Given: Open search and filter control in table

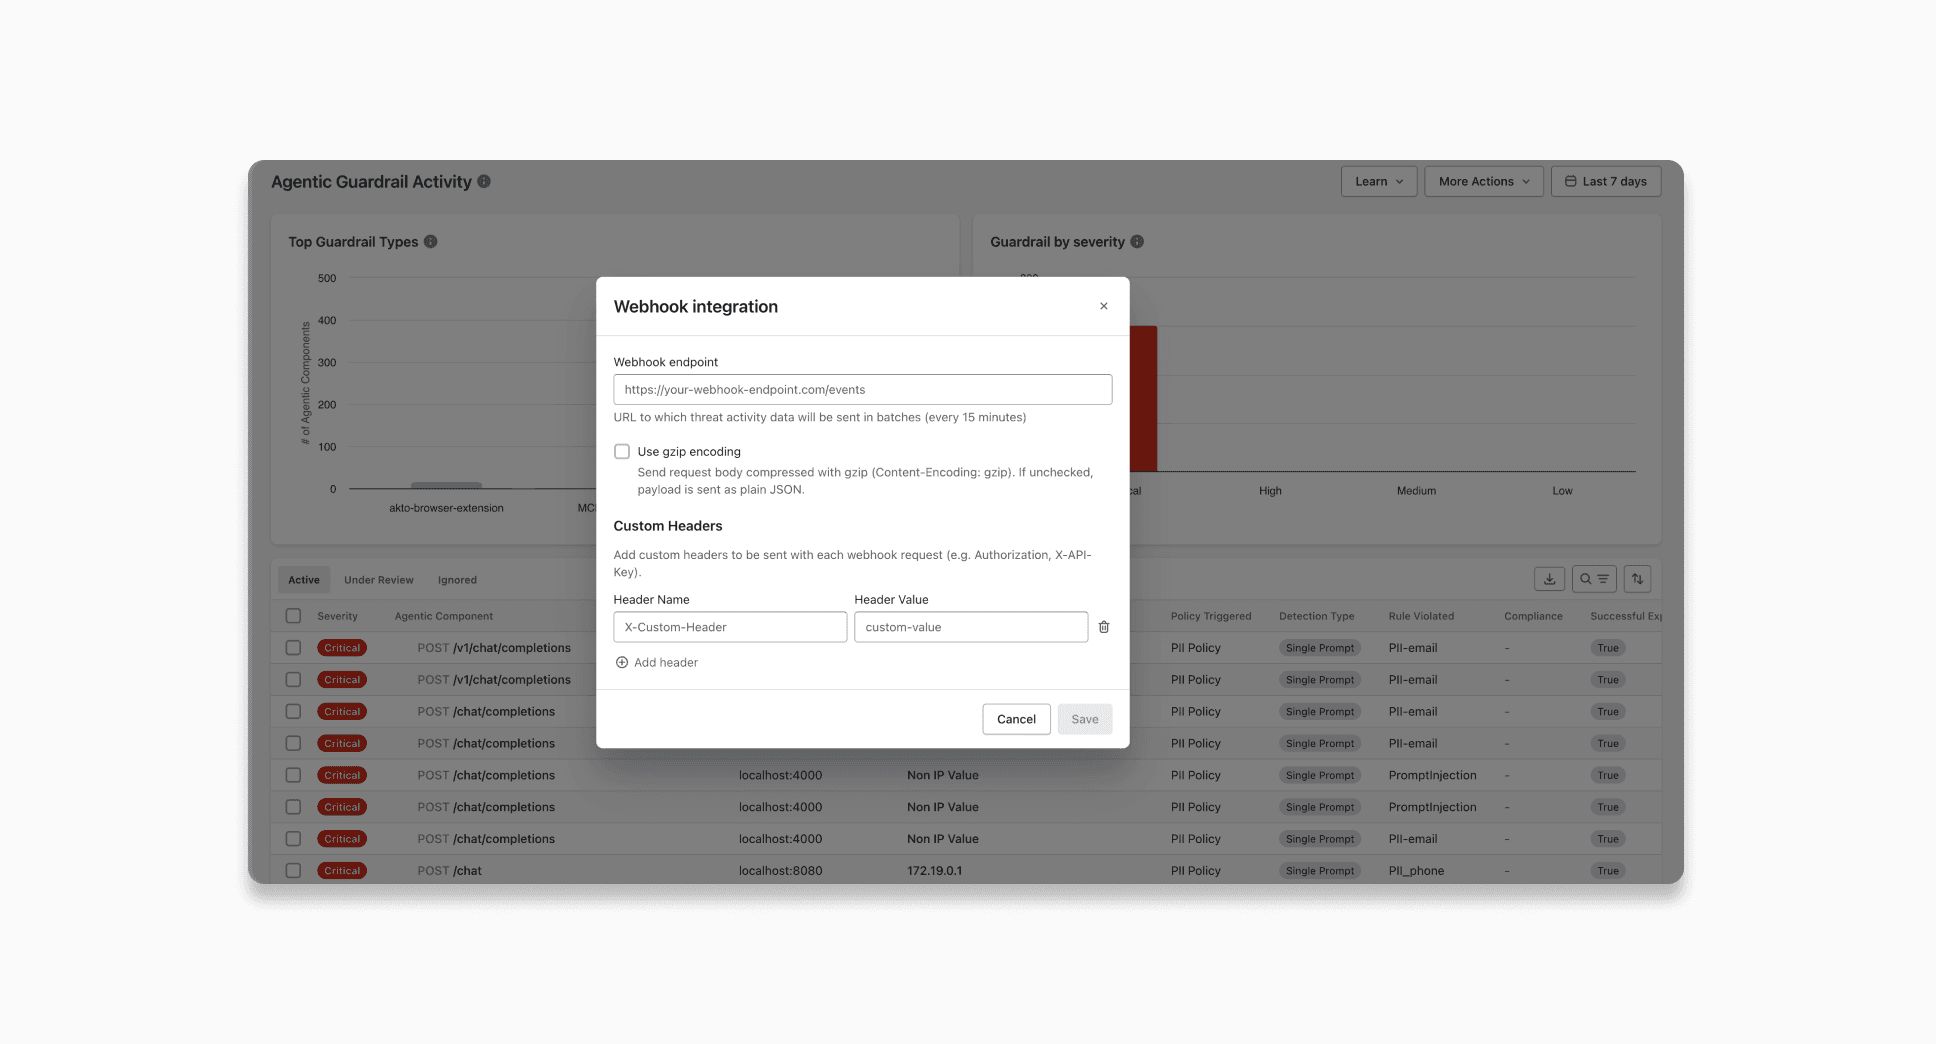Looking at the screenshot, I should point(1594,579).
